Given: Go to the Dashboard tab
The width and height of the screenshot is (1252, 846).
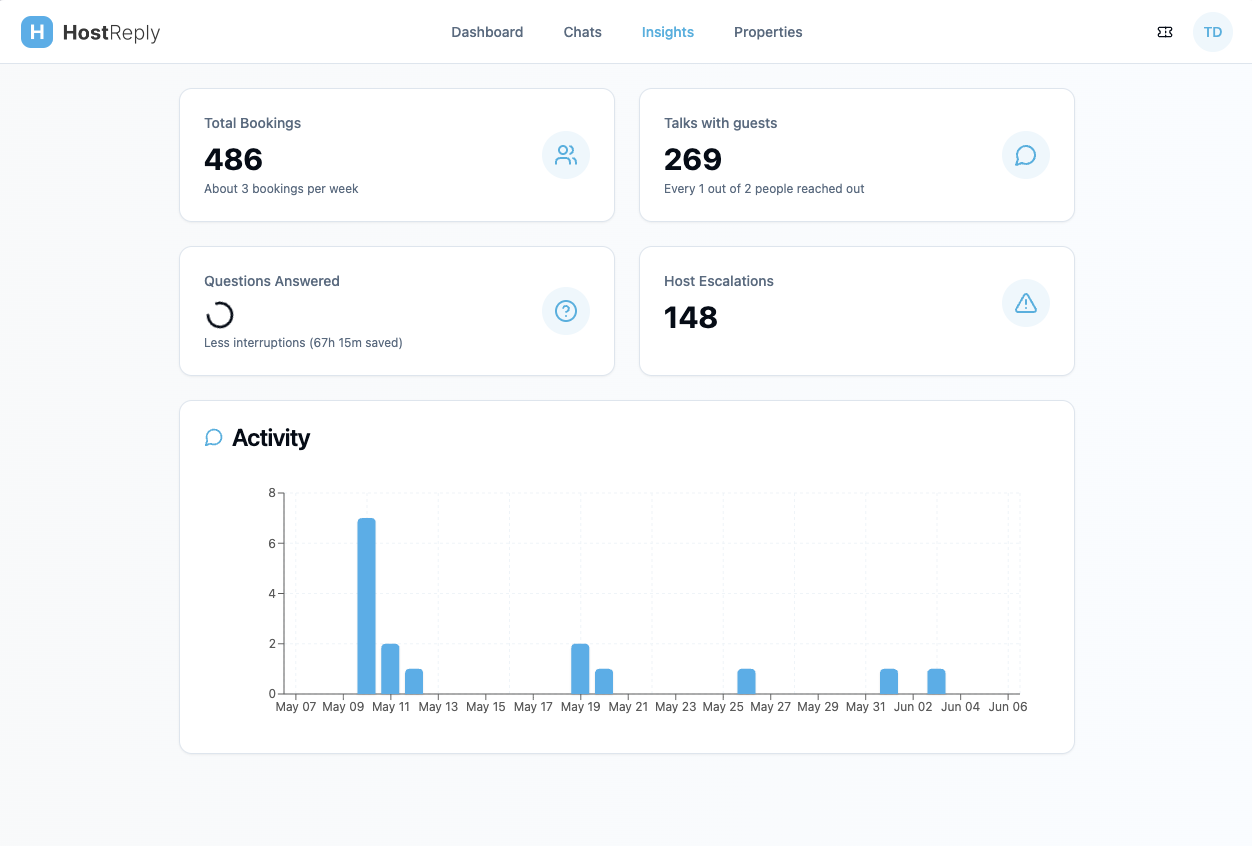Looking at the screenshot, I should point(487,32).
